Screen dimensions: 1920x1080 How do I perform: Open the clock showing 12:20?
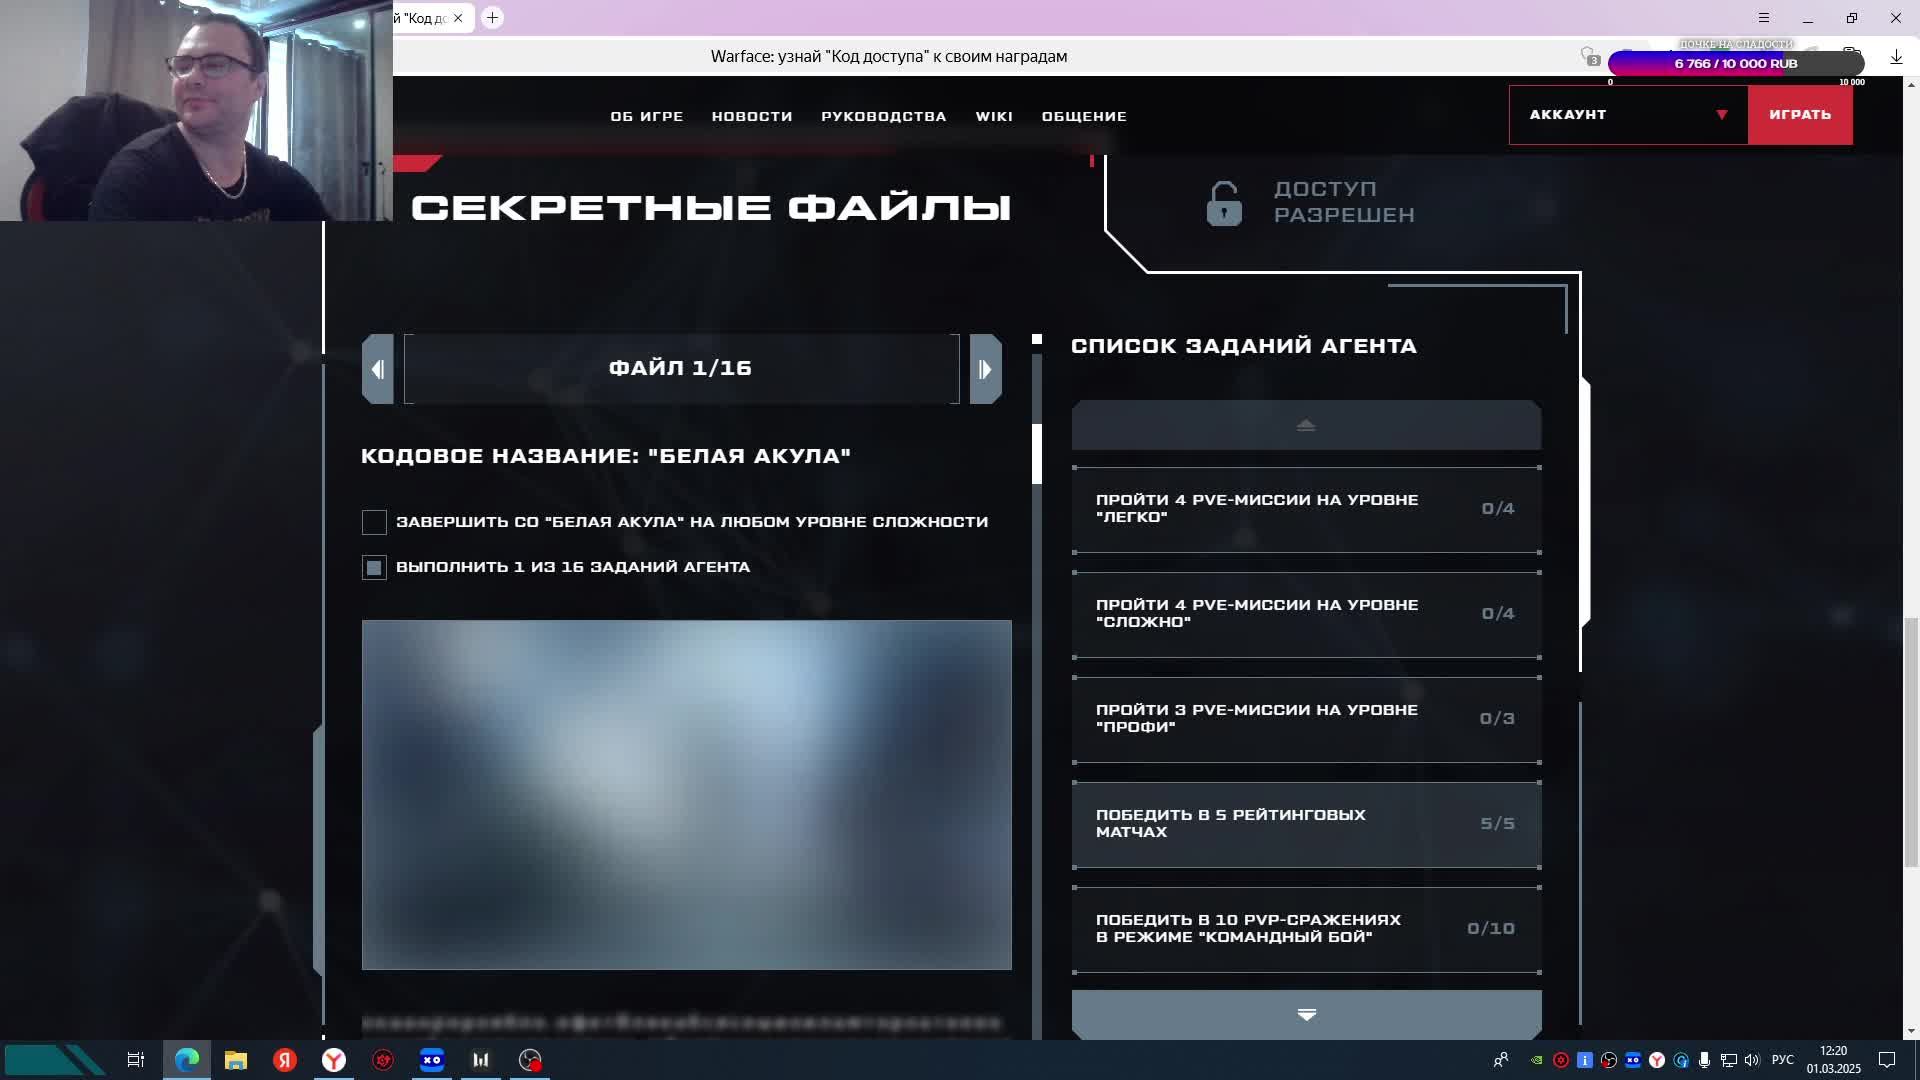[1833, 1060]
